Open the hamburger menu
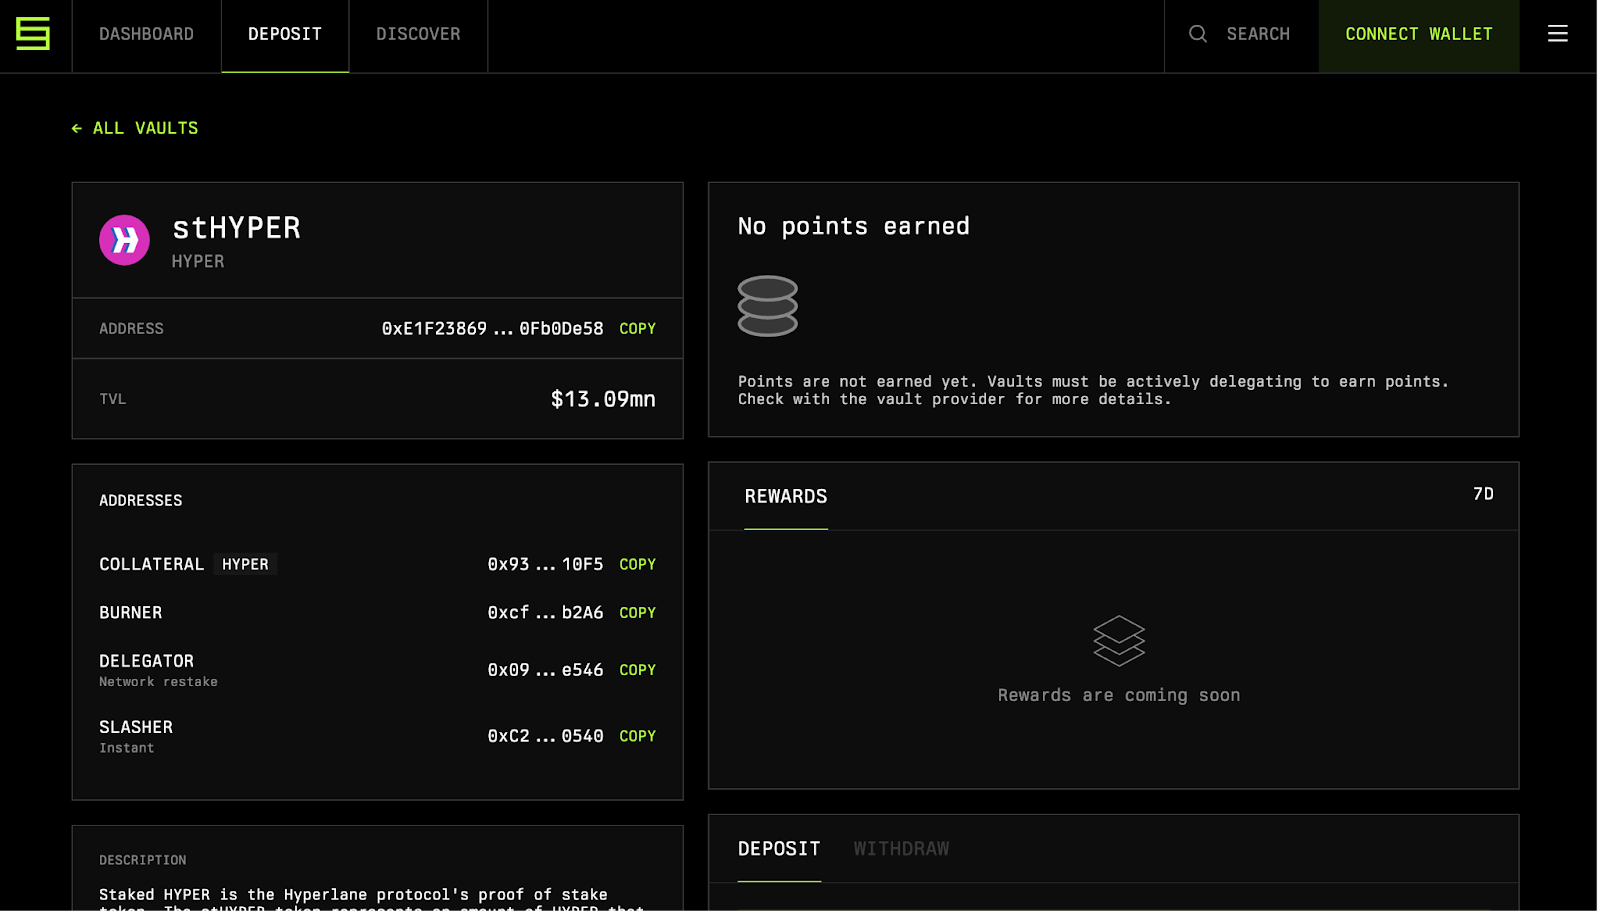1600x911 pixels. point(1557,33)
